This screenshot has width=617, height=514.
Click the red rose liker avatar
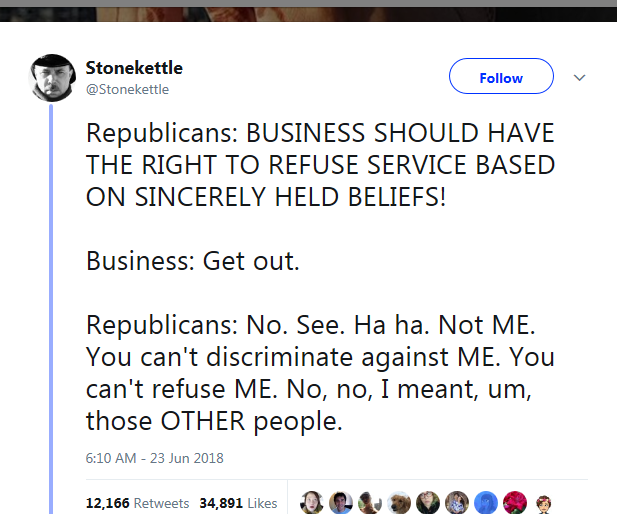tap(515, 502)
